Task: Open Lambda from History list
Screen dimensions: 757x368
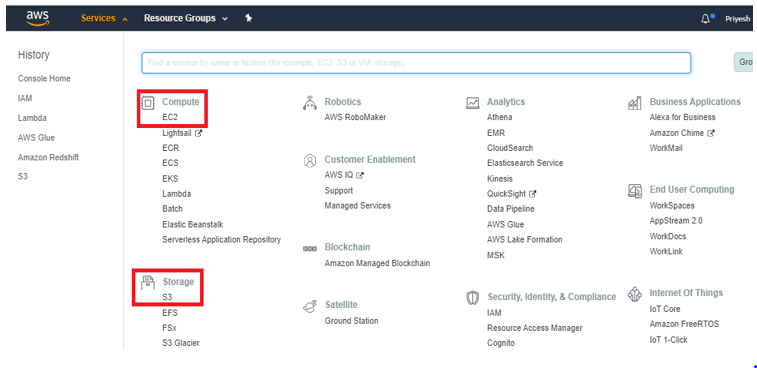Action: tap(32, 118)
